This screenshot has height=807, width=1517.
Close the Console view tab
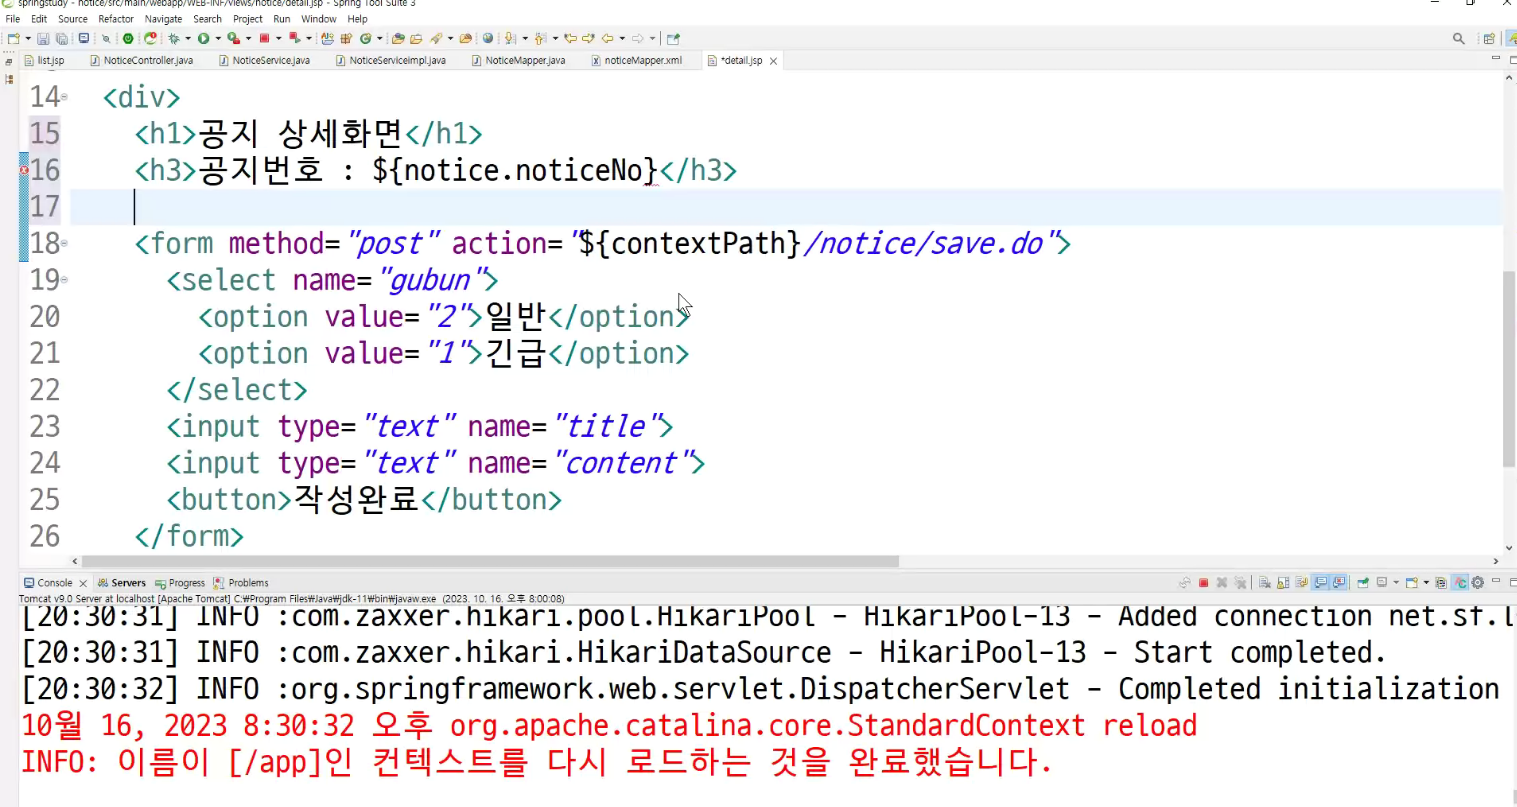click(x=83, y=583)
